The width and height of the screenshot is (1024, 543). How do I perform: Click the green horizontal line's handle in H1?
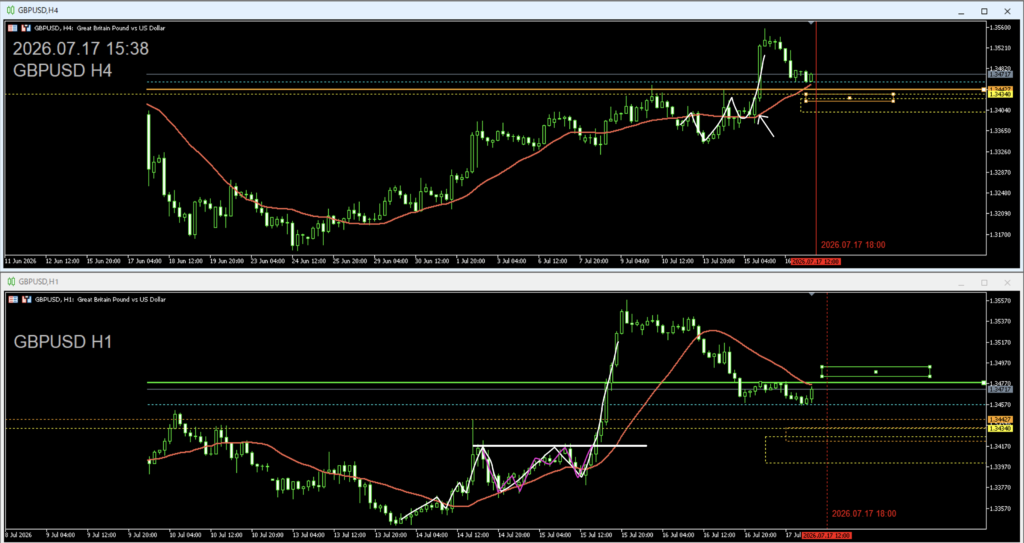pos(984,382)
